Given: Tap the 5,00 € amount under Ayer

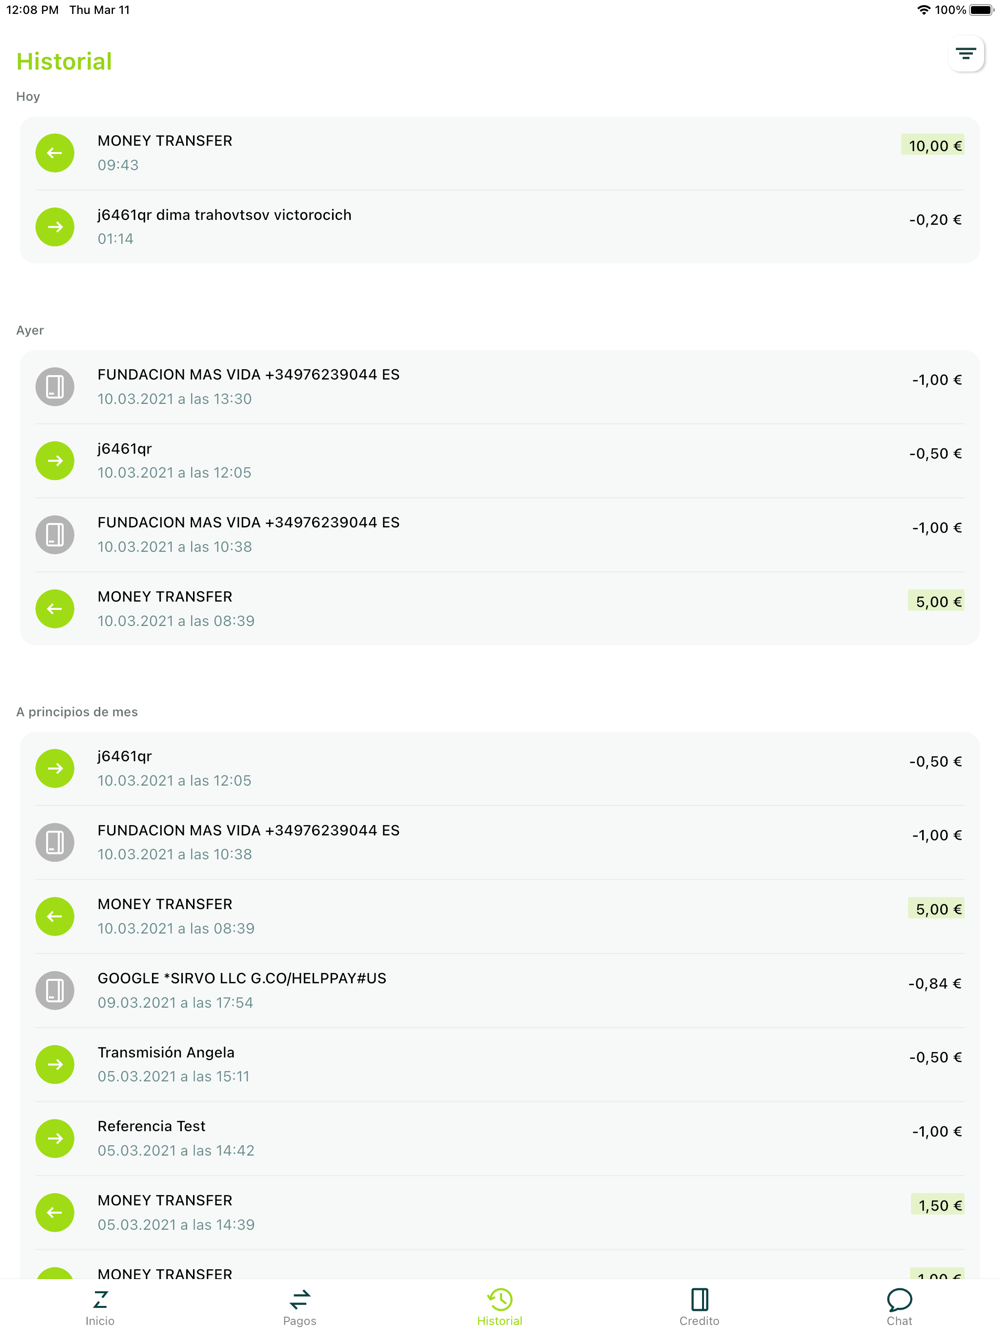Looking at the screenshot, I should (937, 602).
